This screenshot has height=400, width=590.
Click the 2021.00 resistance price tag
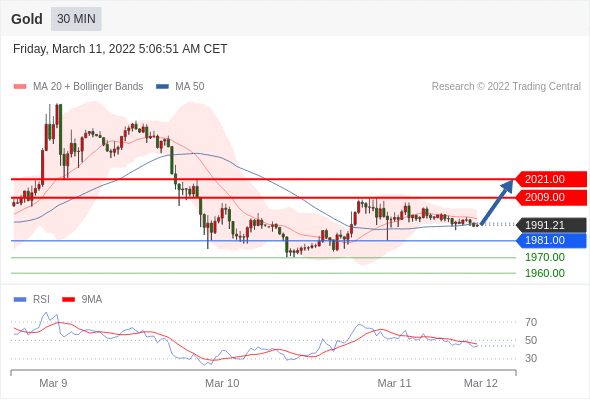pyautogui.click(x=551, y=179)
